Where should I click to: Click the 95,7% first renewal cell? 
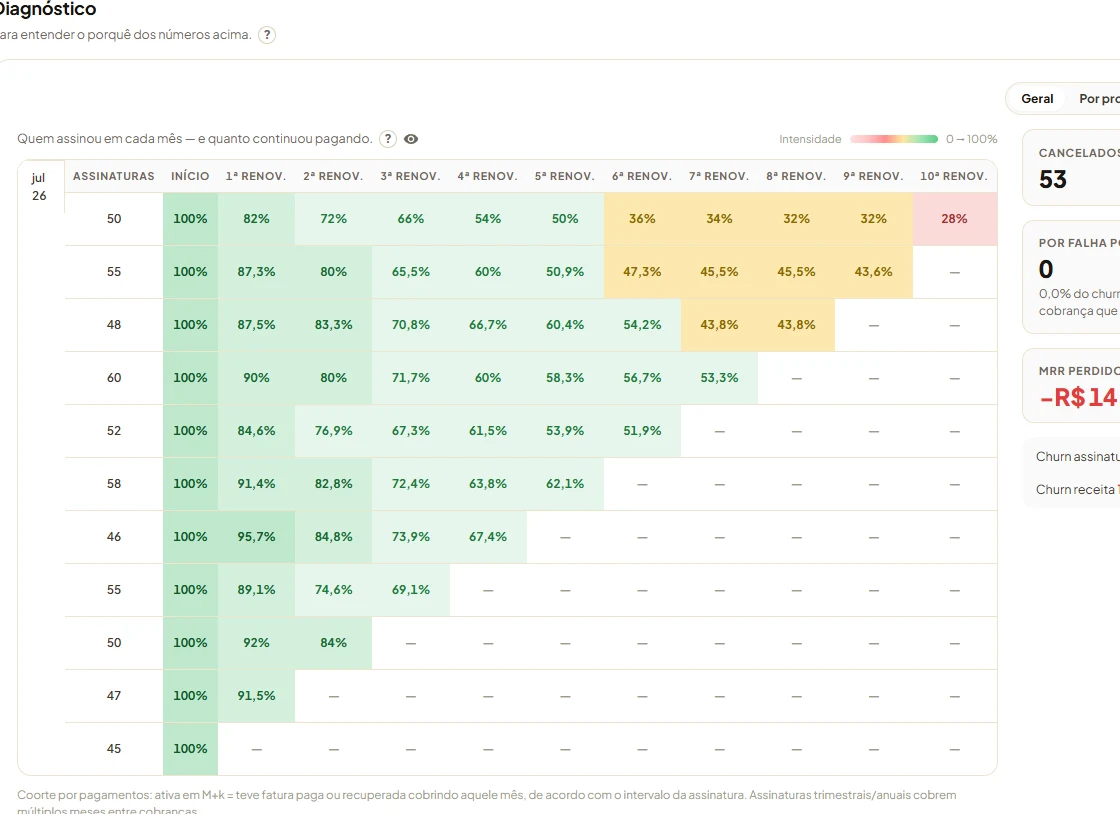[x=256, y=537]
